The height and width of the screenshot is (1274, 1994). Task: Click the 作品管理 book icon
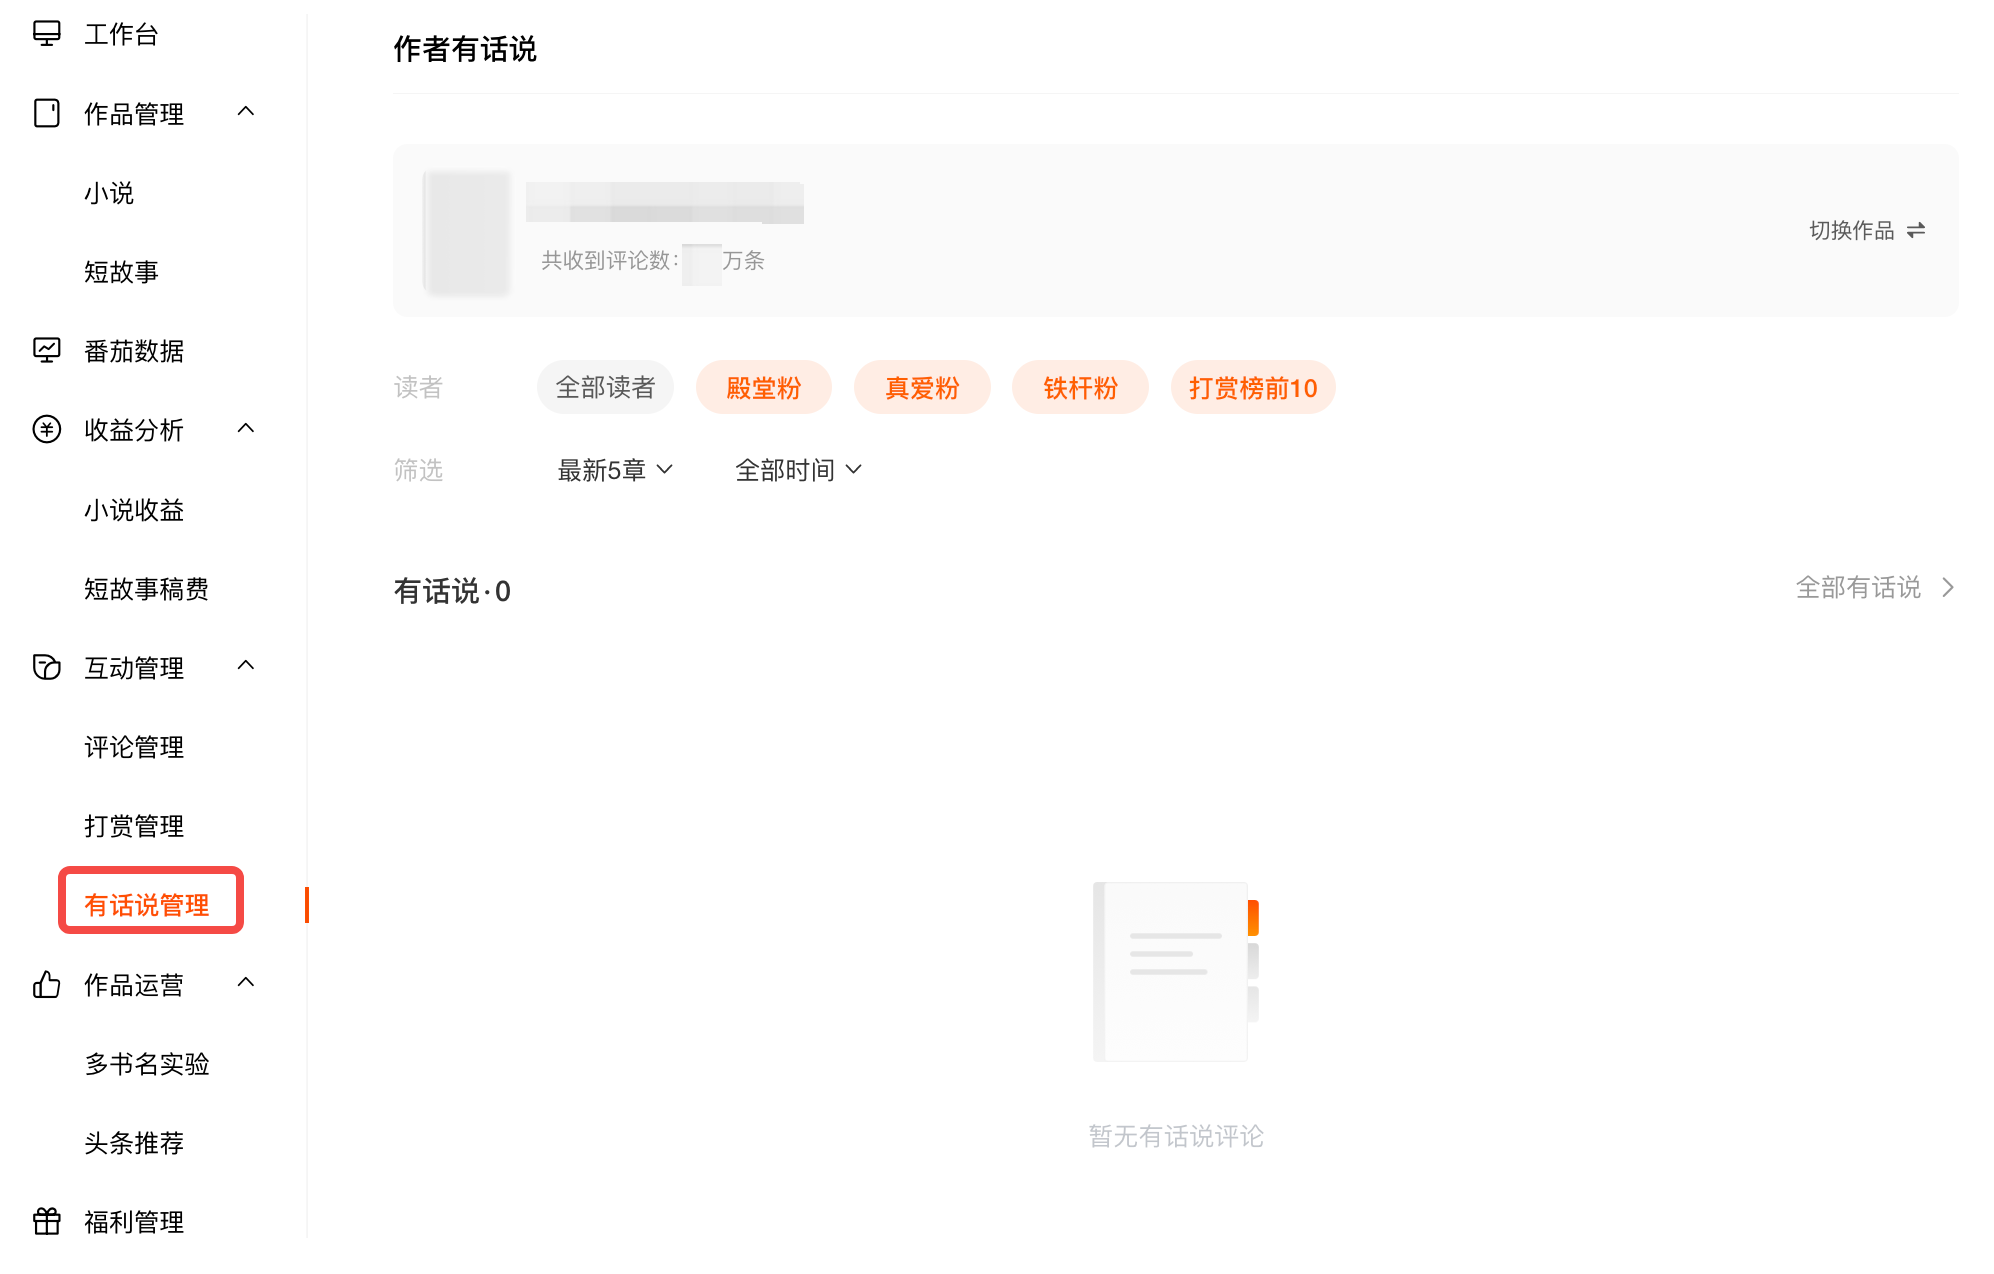click(x=46, y=113)
